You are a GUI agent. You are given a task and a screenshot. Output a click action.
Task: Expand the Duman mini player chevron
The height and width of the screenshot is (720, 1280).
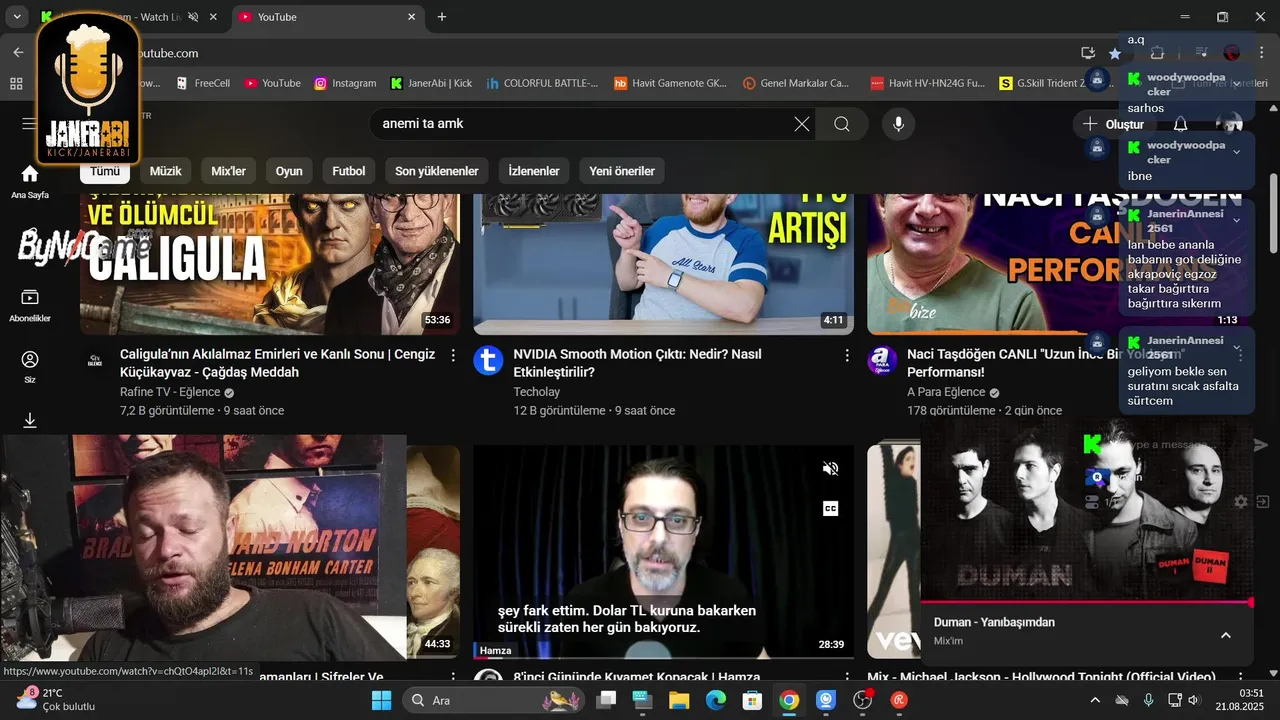(1226, 635)
